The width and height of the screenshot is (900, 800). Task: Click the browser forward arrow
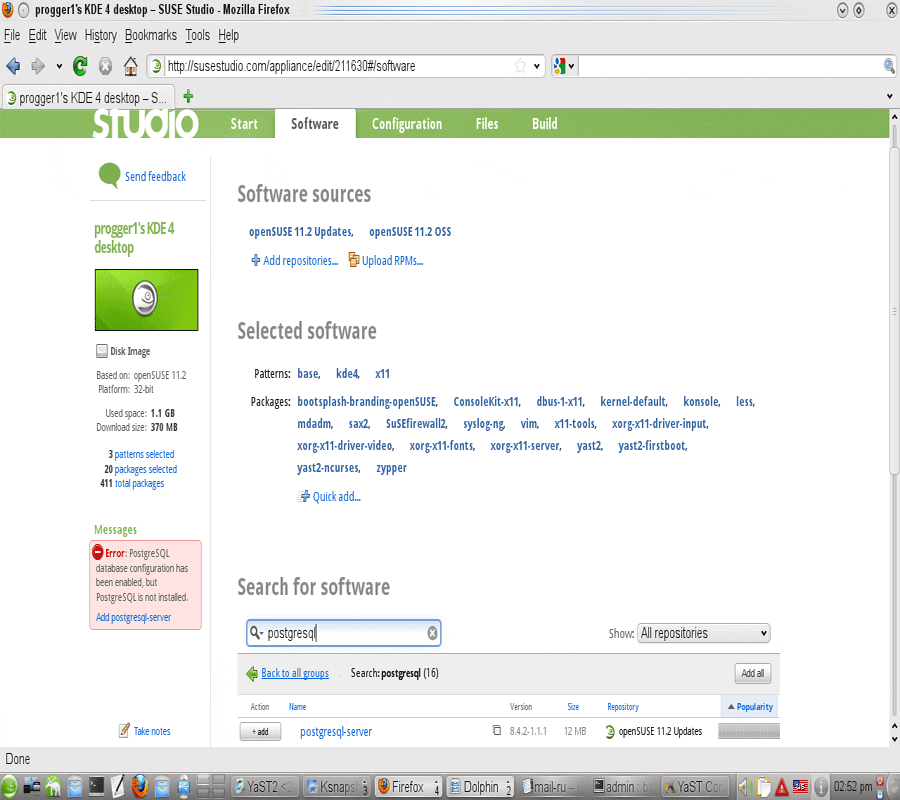(x=38, y=67)
